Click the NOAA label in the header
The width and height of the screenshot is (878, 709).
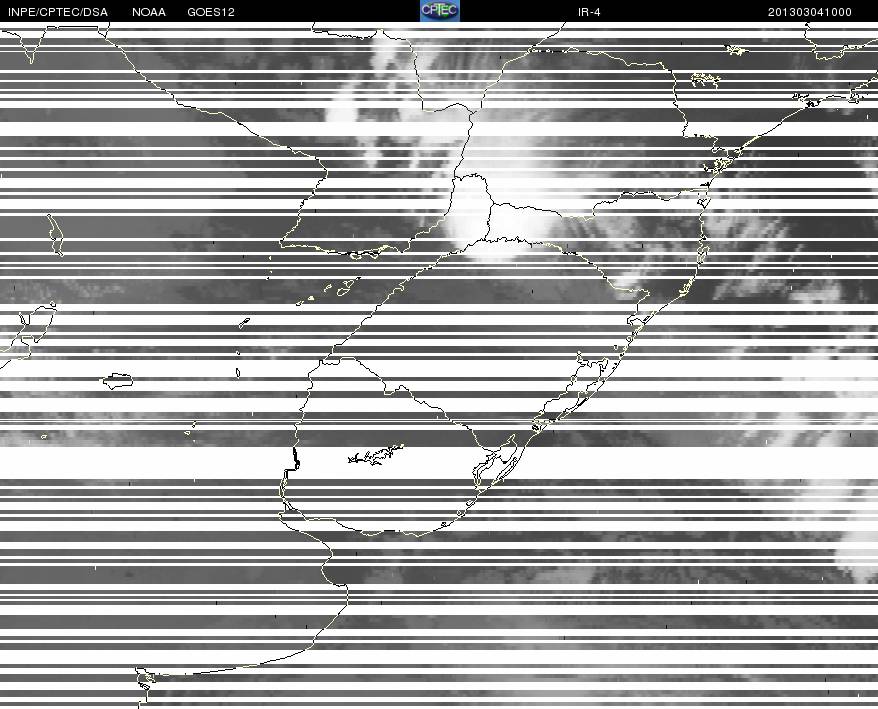click(x=149, y=12)
